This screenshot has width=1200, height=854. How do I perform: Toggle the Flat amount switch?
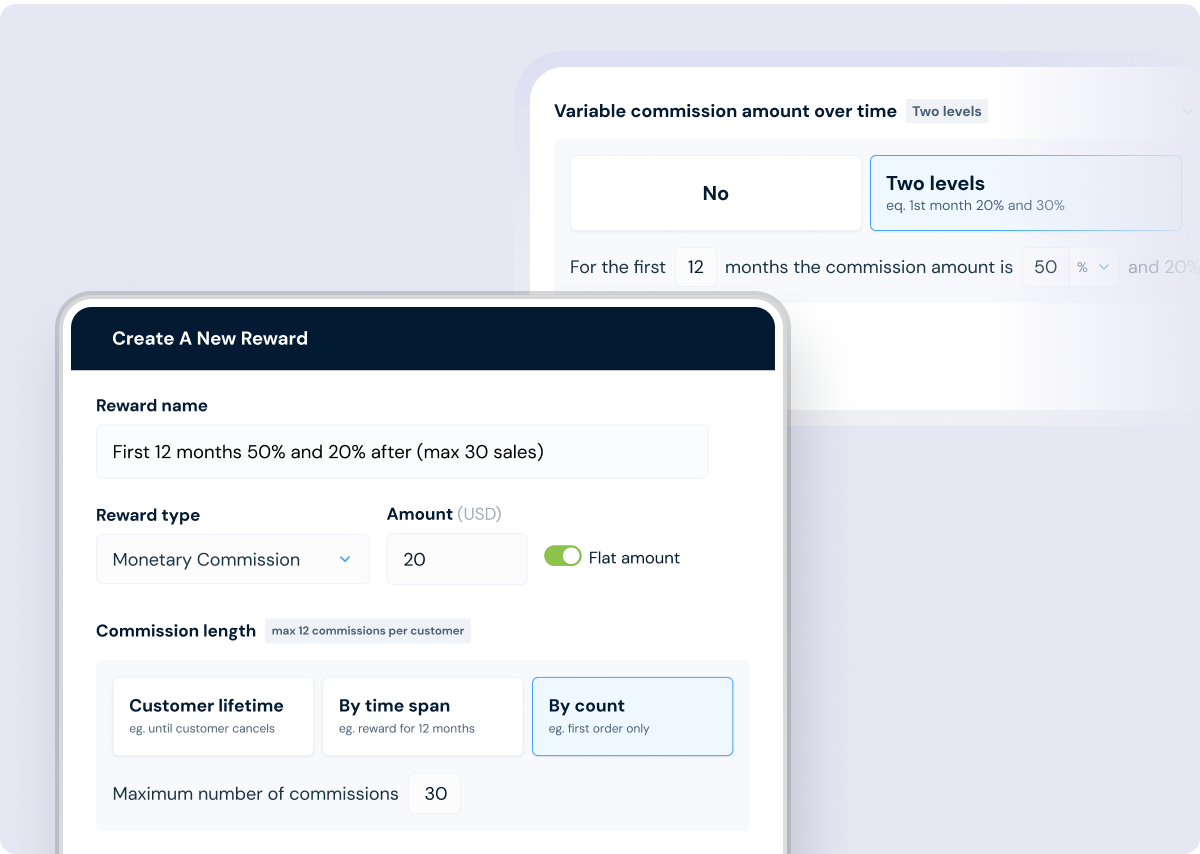click(x=562, y=557)
